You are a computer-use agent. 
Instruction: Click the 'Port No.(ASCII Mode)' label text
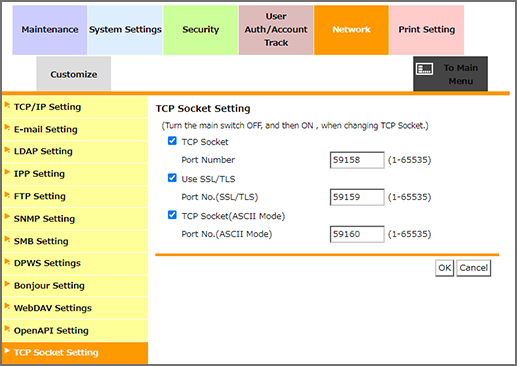tap(227, 234)
